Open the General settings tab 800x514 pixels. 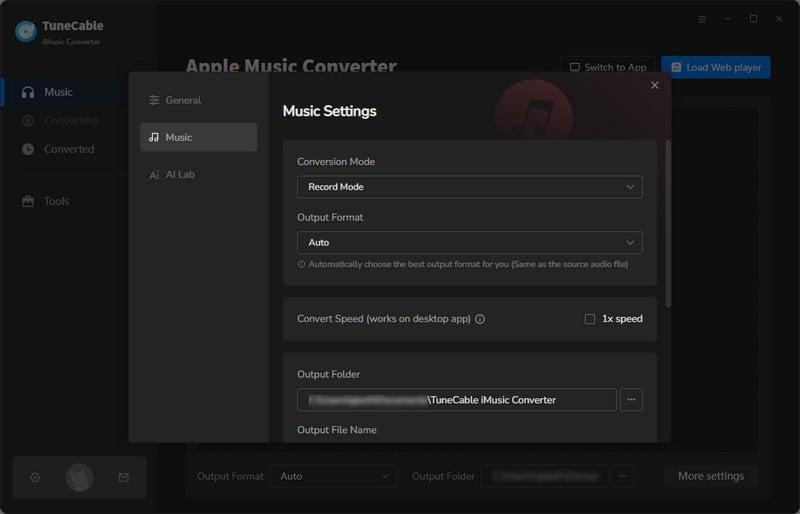[x=198, y=100]
